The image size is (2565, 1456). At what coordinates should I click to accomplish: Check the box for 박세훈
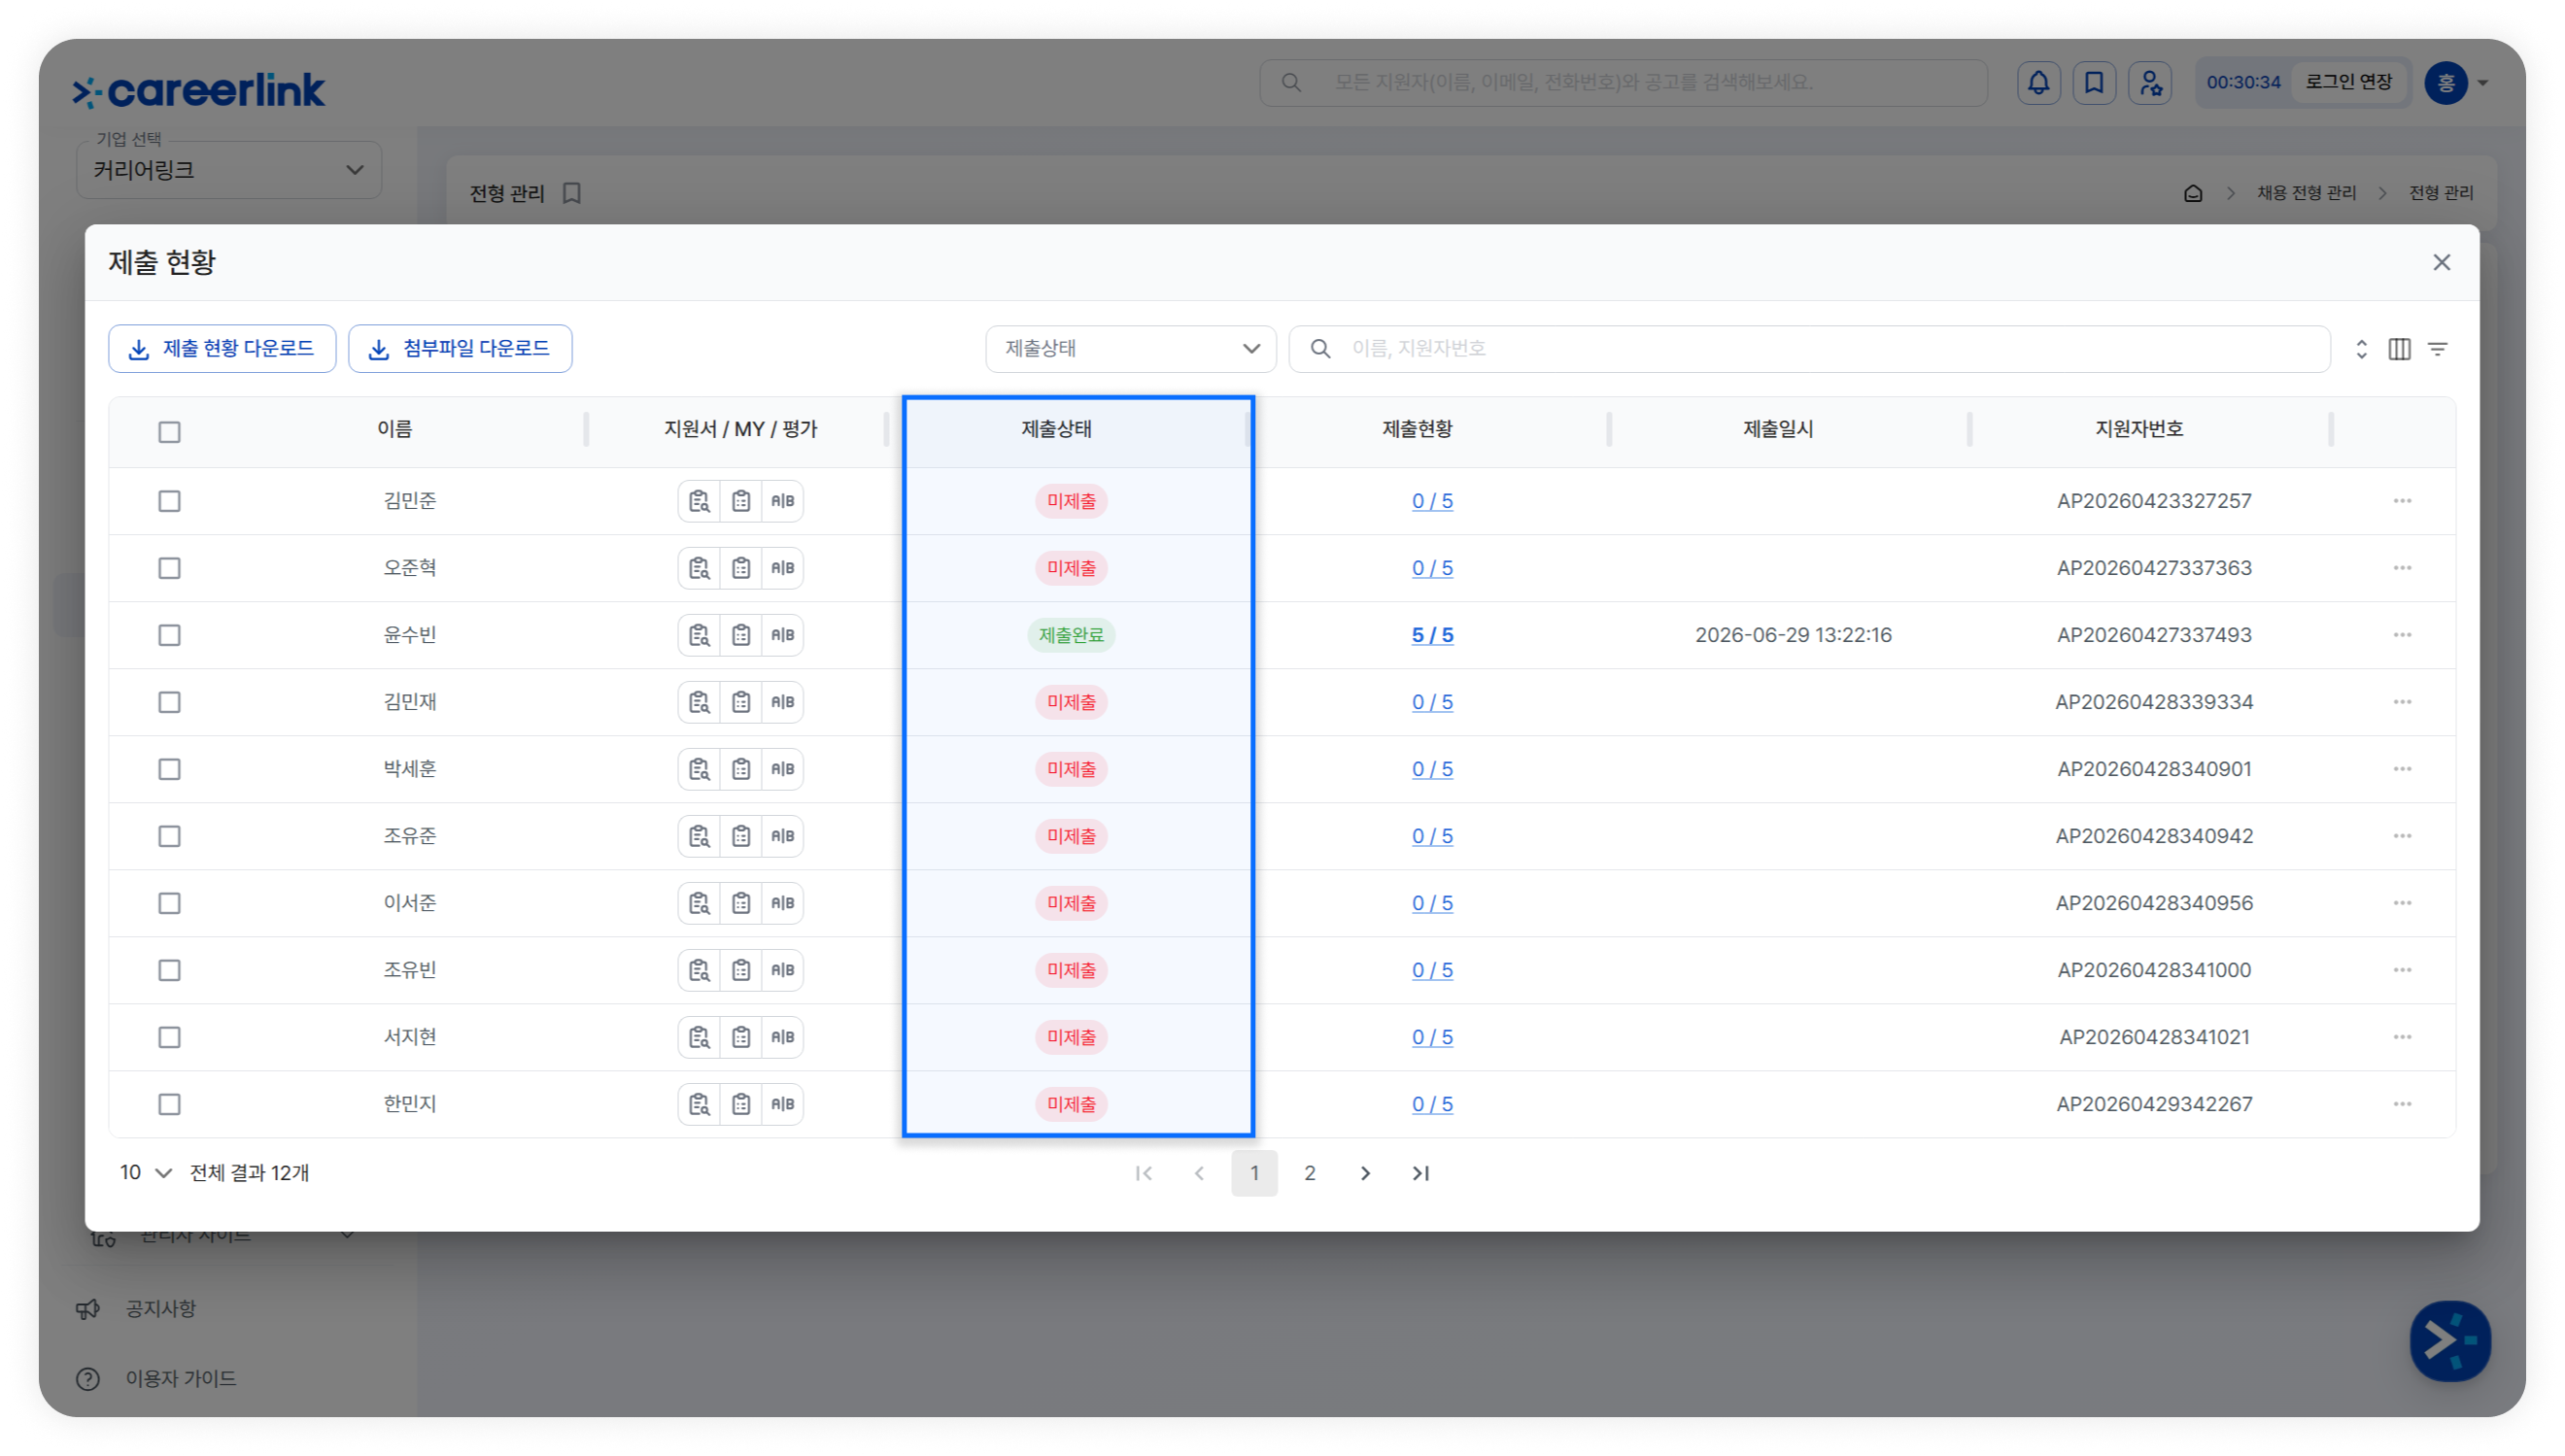pyautogui.click(x=170, y=769)
